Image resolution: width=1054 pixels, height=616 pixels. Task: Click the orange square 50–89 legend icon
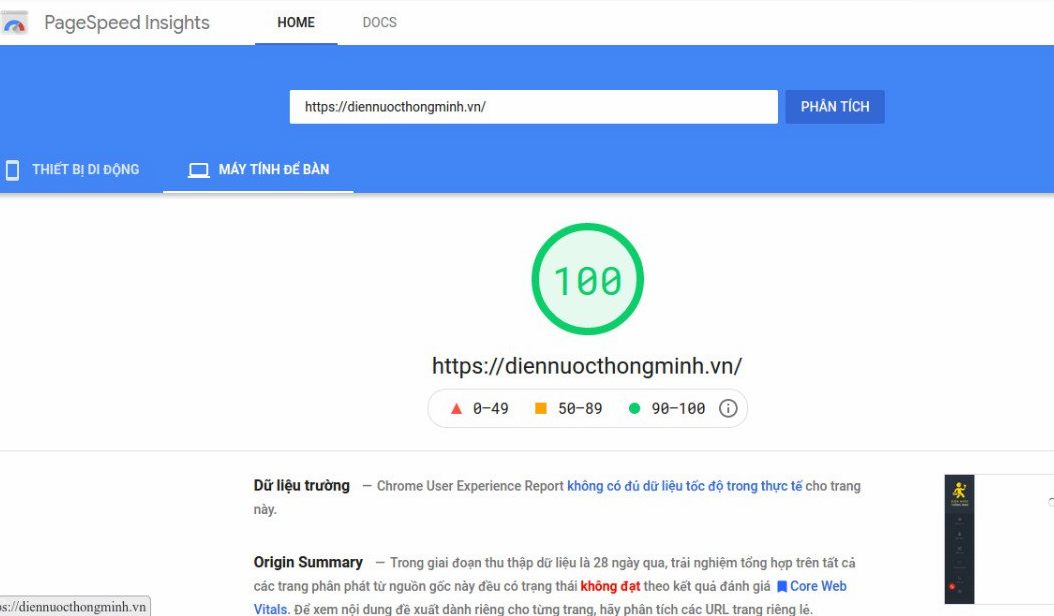[x=540, y=408]
